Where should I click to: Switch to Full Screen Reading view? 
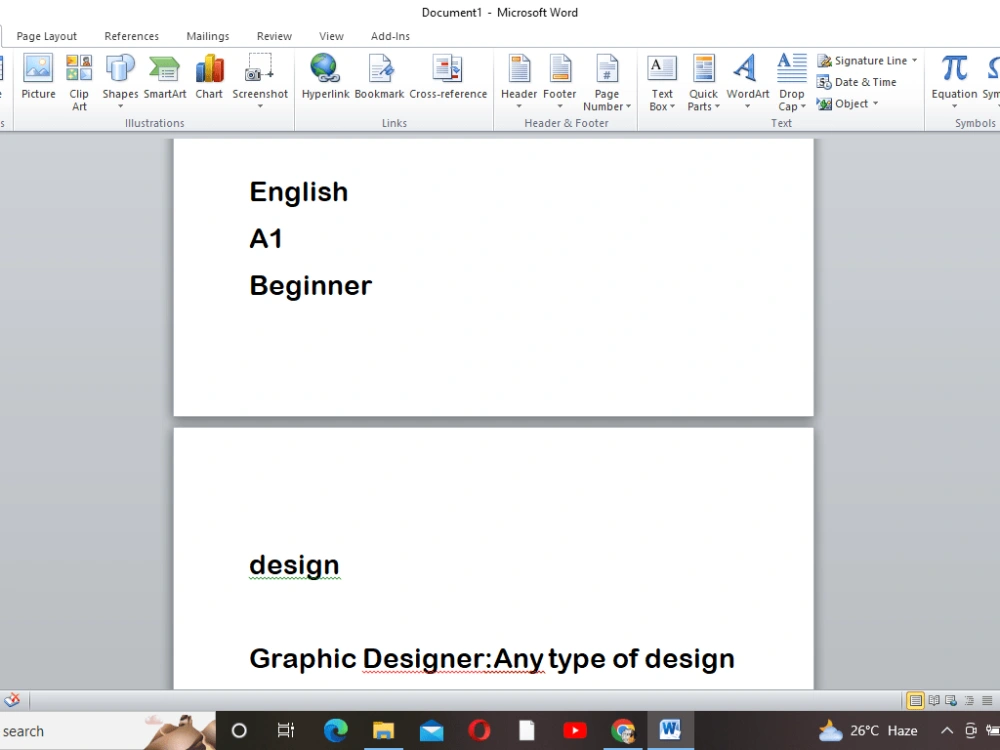coord(934,701)
